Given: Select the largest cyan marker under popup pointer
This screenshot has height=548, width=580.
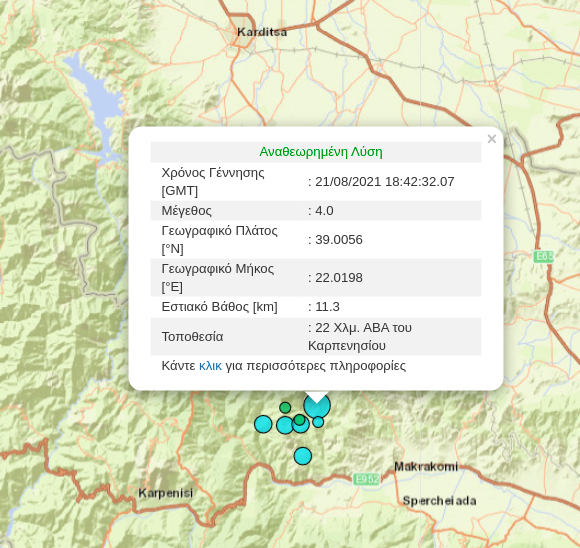Looking at the screenshot, I should click(317, 406).
